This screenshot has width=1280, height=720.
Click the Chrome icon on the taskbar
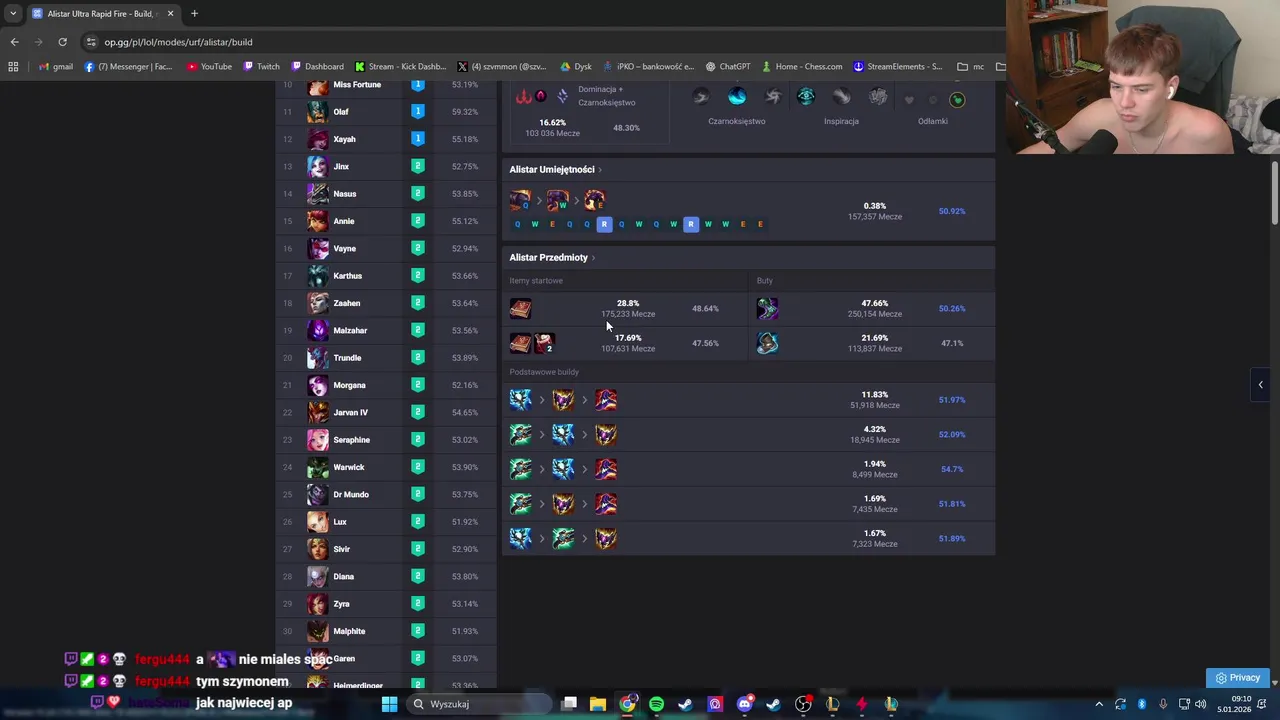pos(627,704)
